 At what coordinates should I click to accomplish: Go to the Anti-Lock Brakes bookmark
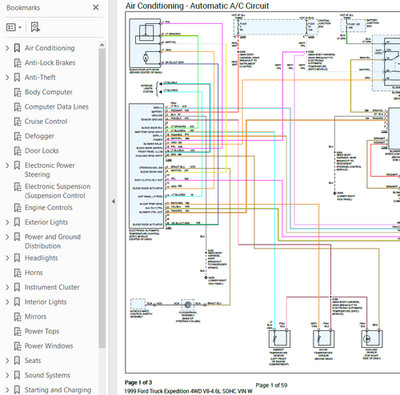tap(50, 63)
